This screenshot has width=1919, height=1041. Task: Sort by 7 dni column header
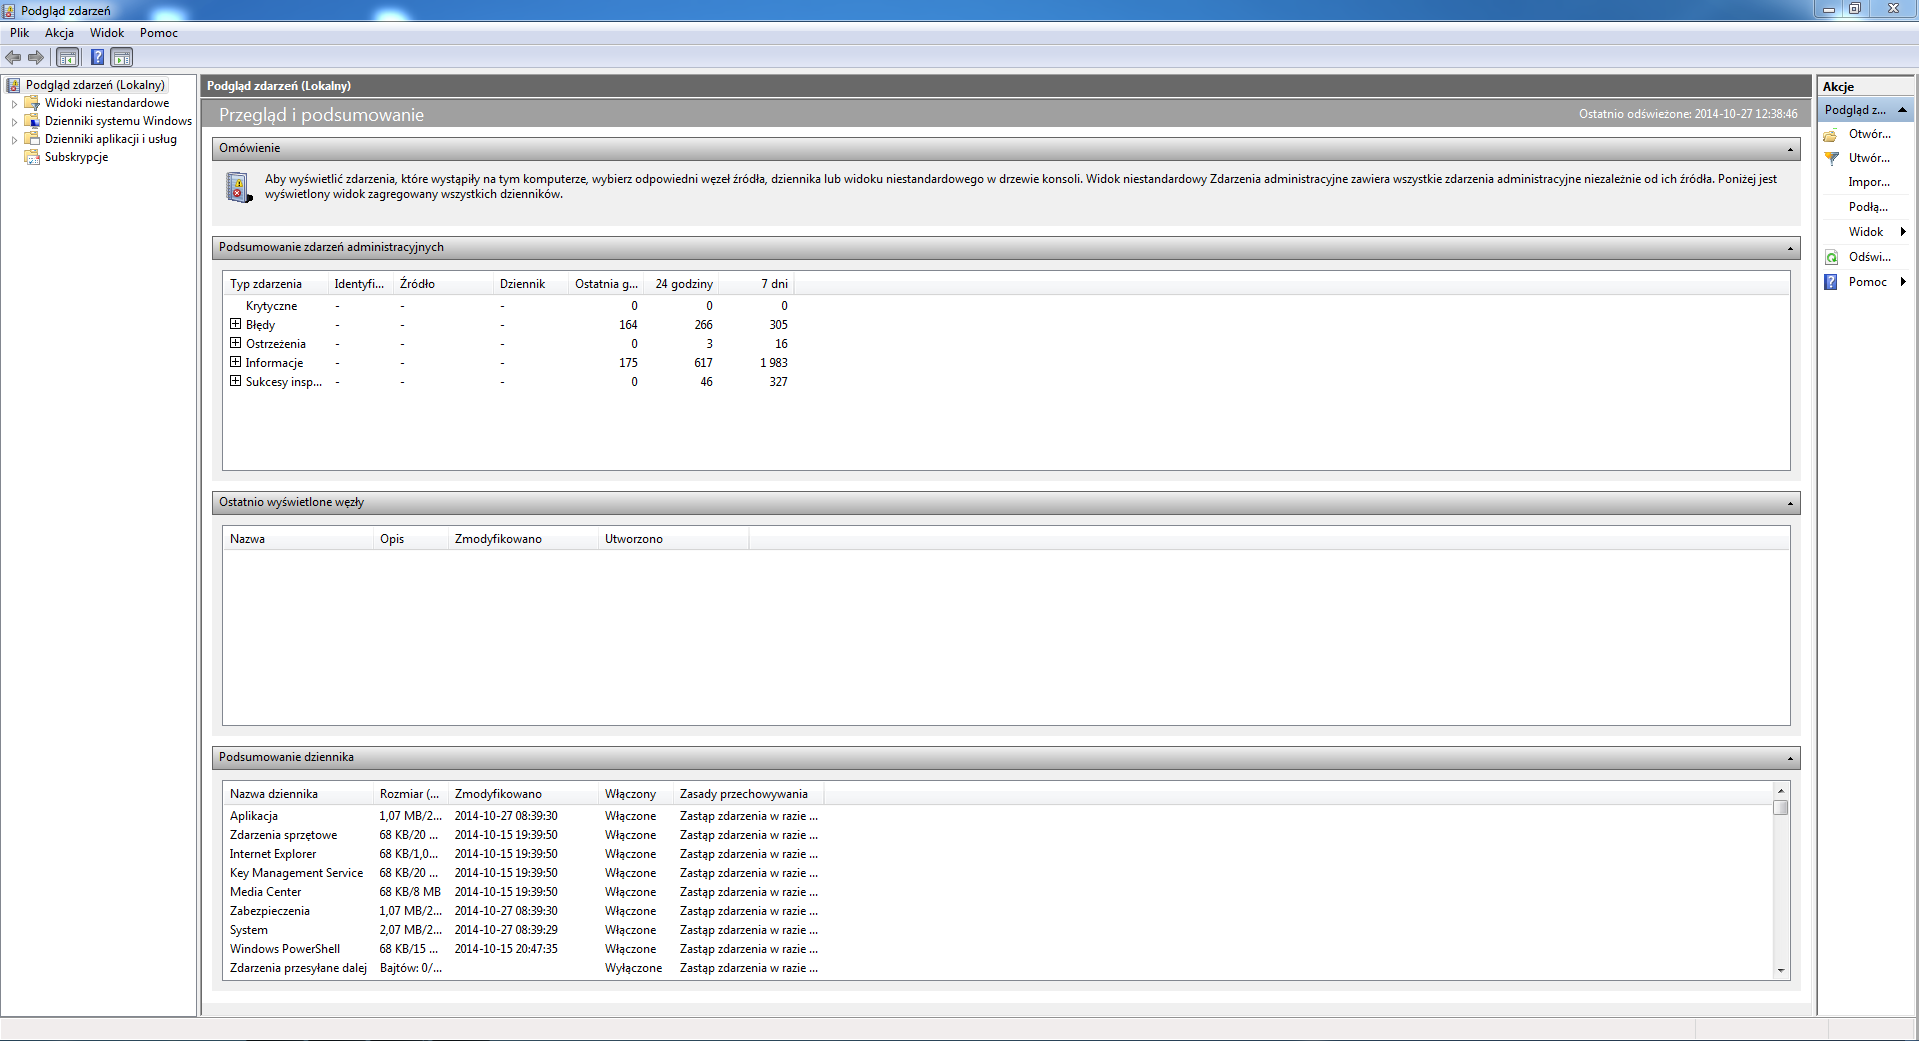point(756,284)
